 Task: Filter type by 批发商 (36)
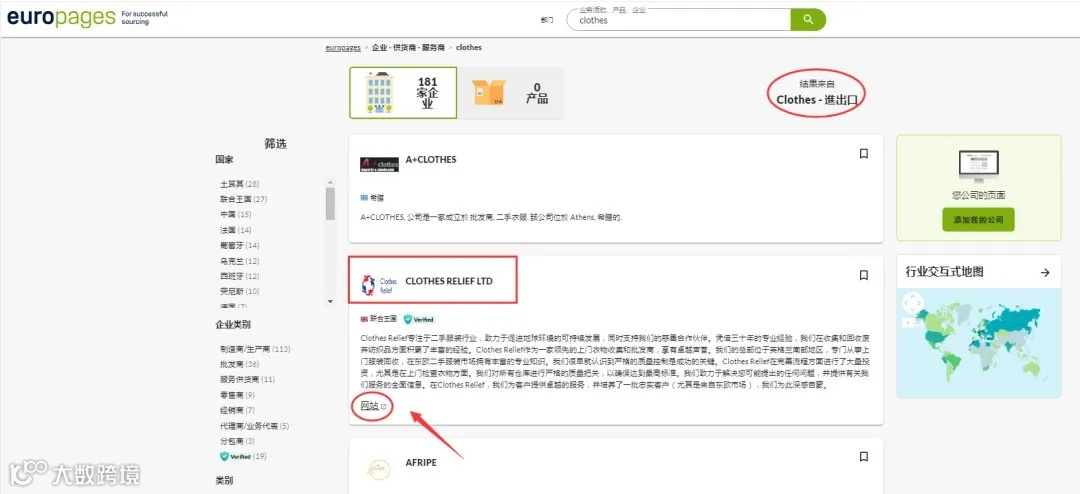click(240, 364)
